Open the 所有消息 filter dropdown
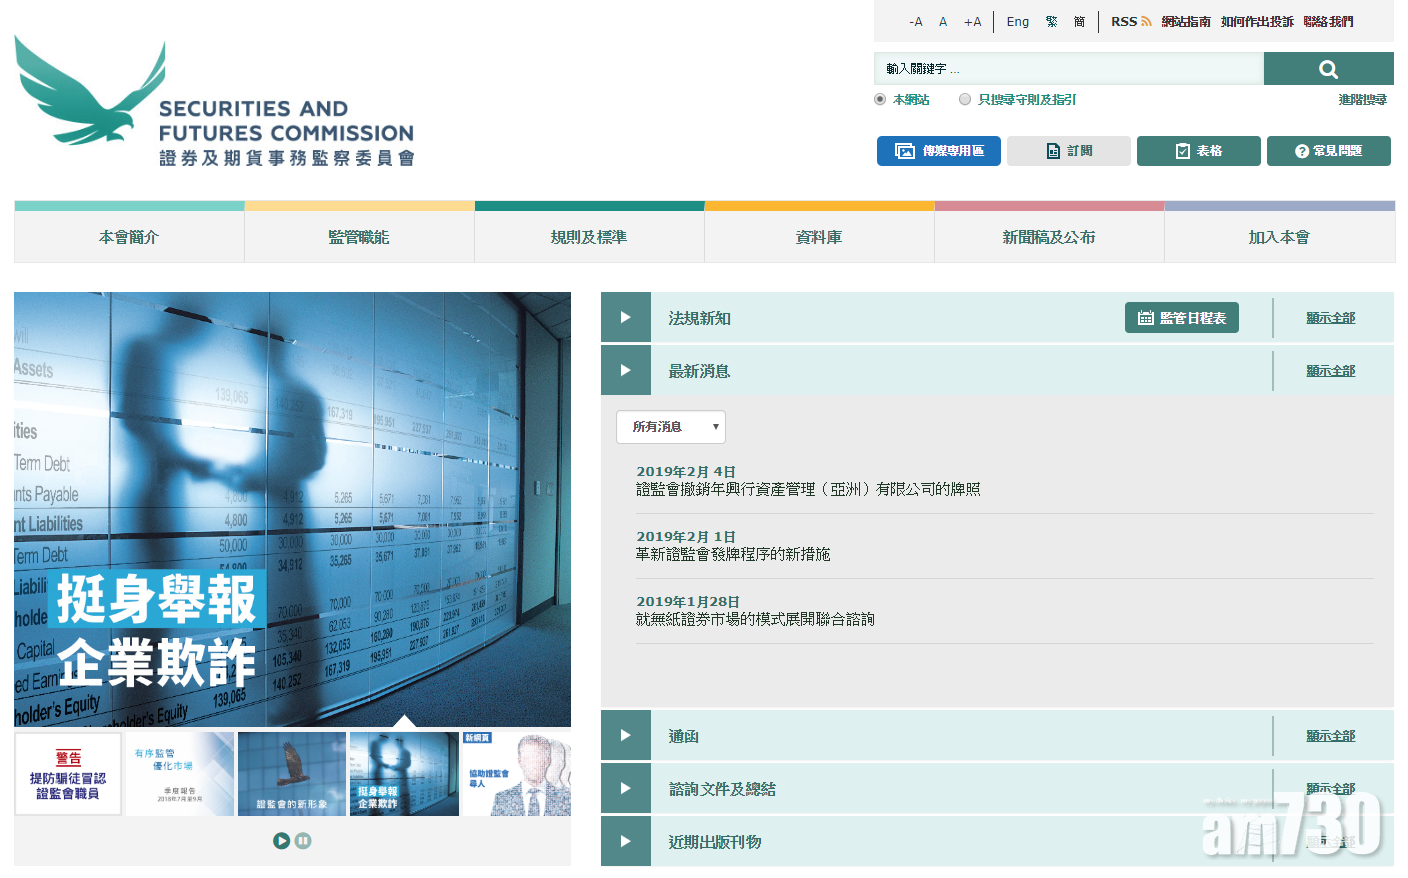The image size is (1408, 878). click(x=670, y=427)
